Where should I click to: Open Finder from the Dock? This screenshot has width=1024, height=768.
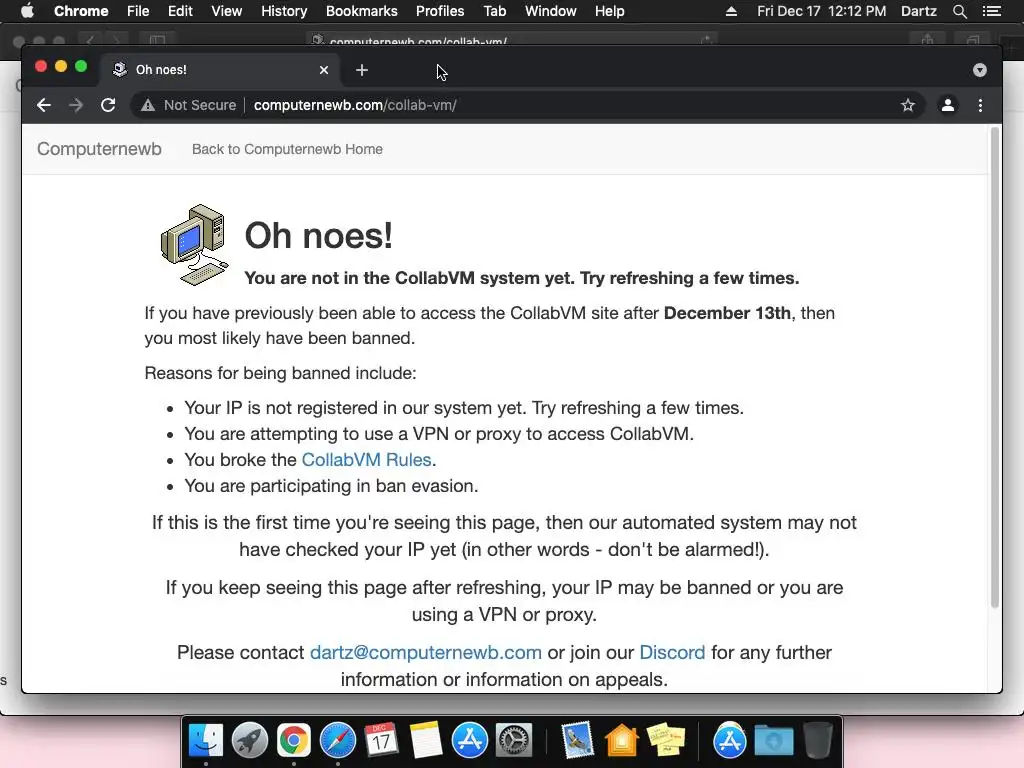pos(206,741)
